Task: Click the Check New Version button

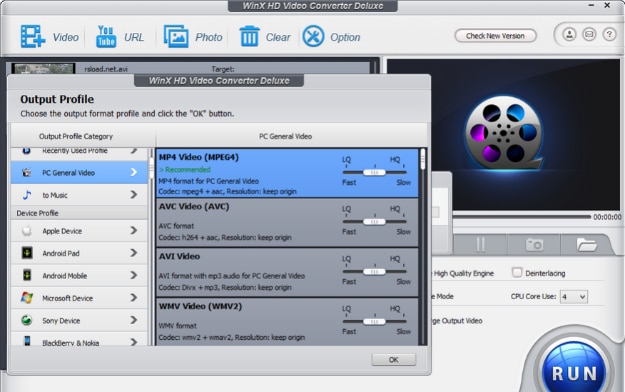Action: [495, 36]
